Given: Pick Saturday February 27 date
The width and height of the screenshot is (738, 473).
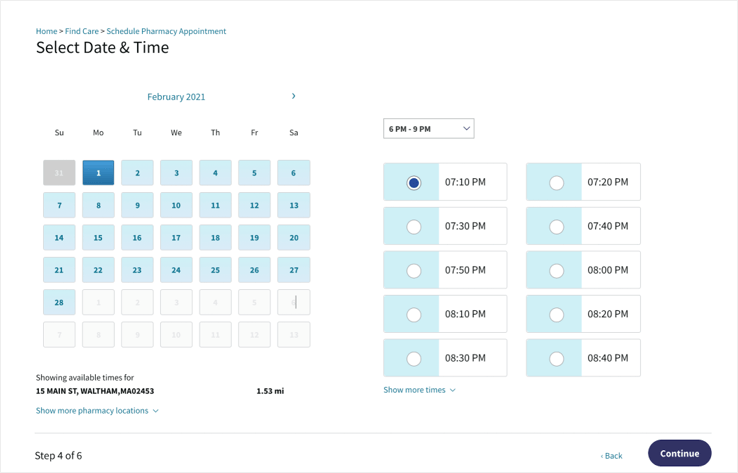Looking at the screenshot, I should [293, 270].
